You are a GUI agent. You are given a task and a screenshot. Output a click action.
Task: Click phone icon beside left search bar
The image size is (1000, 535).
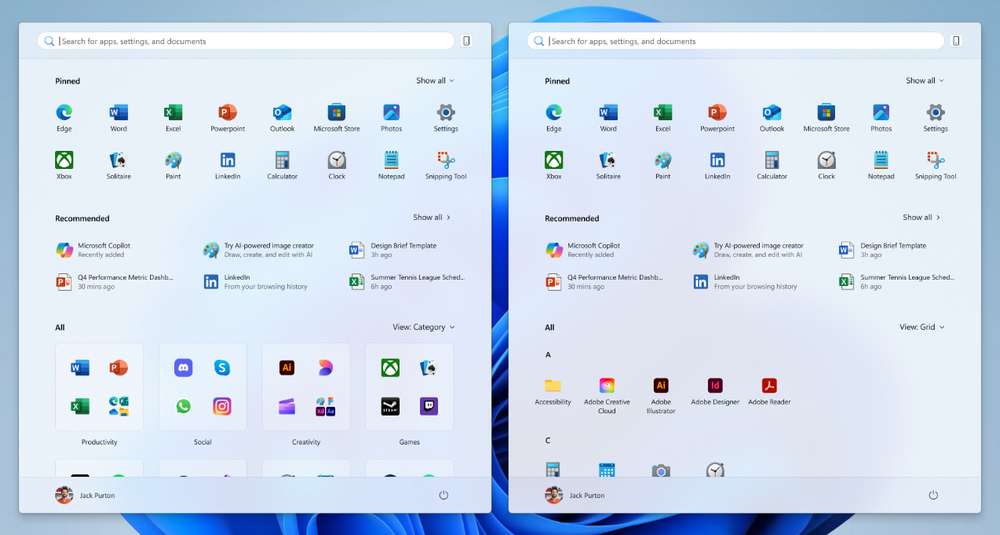[466, 41]
